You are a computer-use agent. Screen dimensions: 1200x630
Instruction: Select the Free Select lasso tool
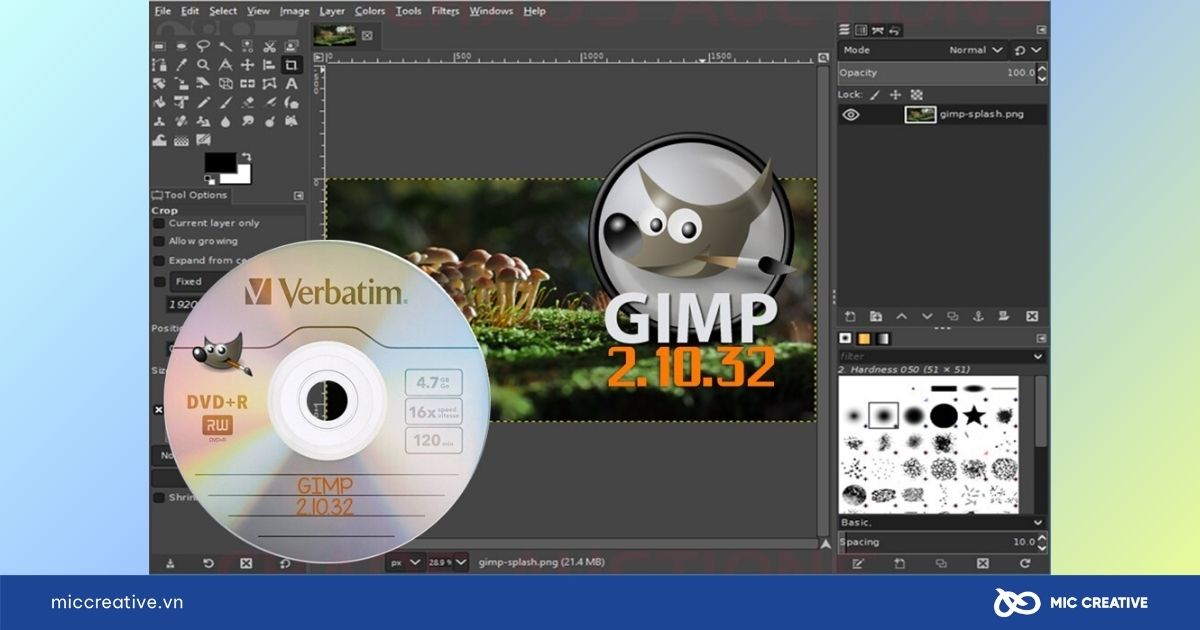(x=203, y=46)
